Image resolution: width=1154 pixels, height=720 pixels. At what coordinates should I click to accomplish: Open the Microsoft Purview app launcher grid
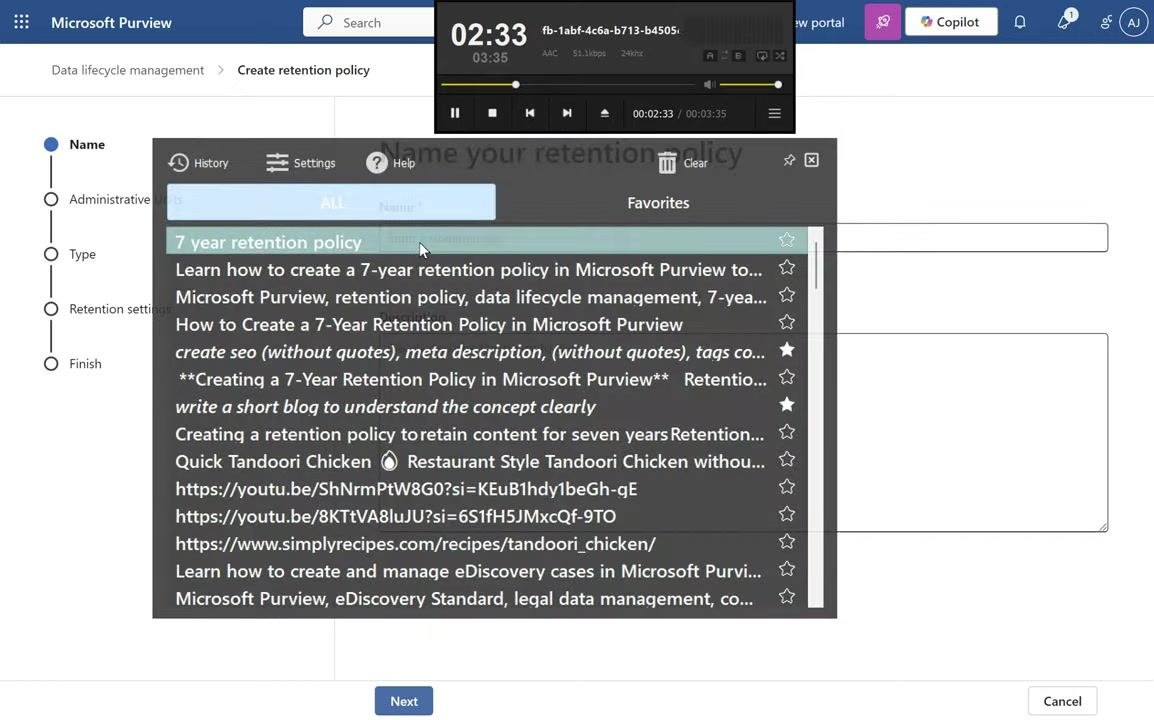(x=21, y=22)
